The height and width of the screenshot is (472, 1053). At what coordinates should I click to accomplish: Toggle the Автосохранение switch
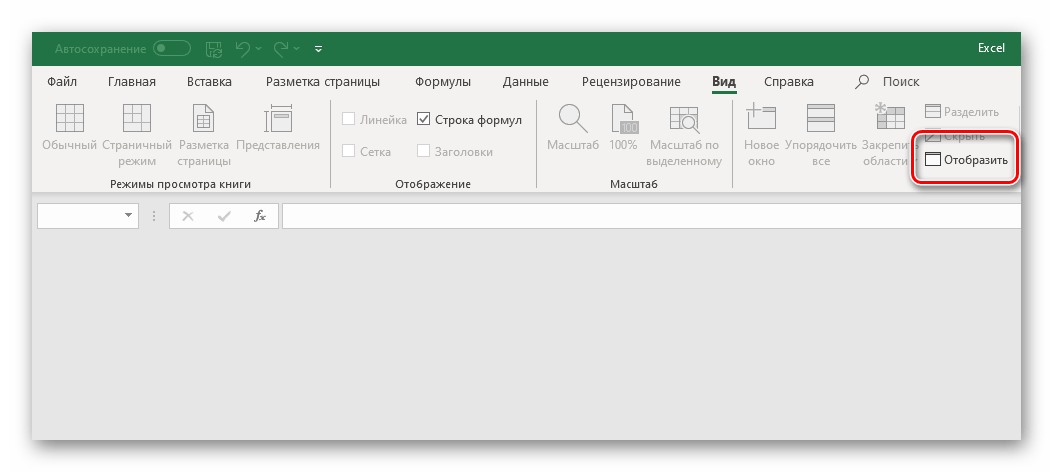tap(171, 48)
